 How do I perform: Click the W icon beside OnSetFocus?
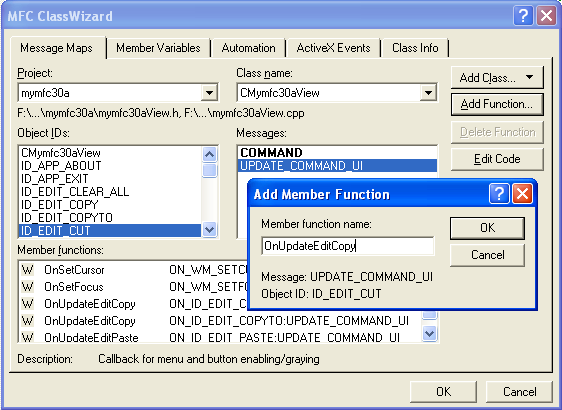point(28,287)
